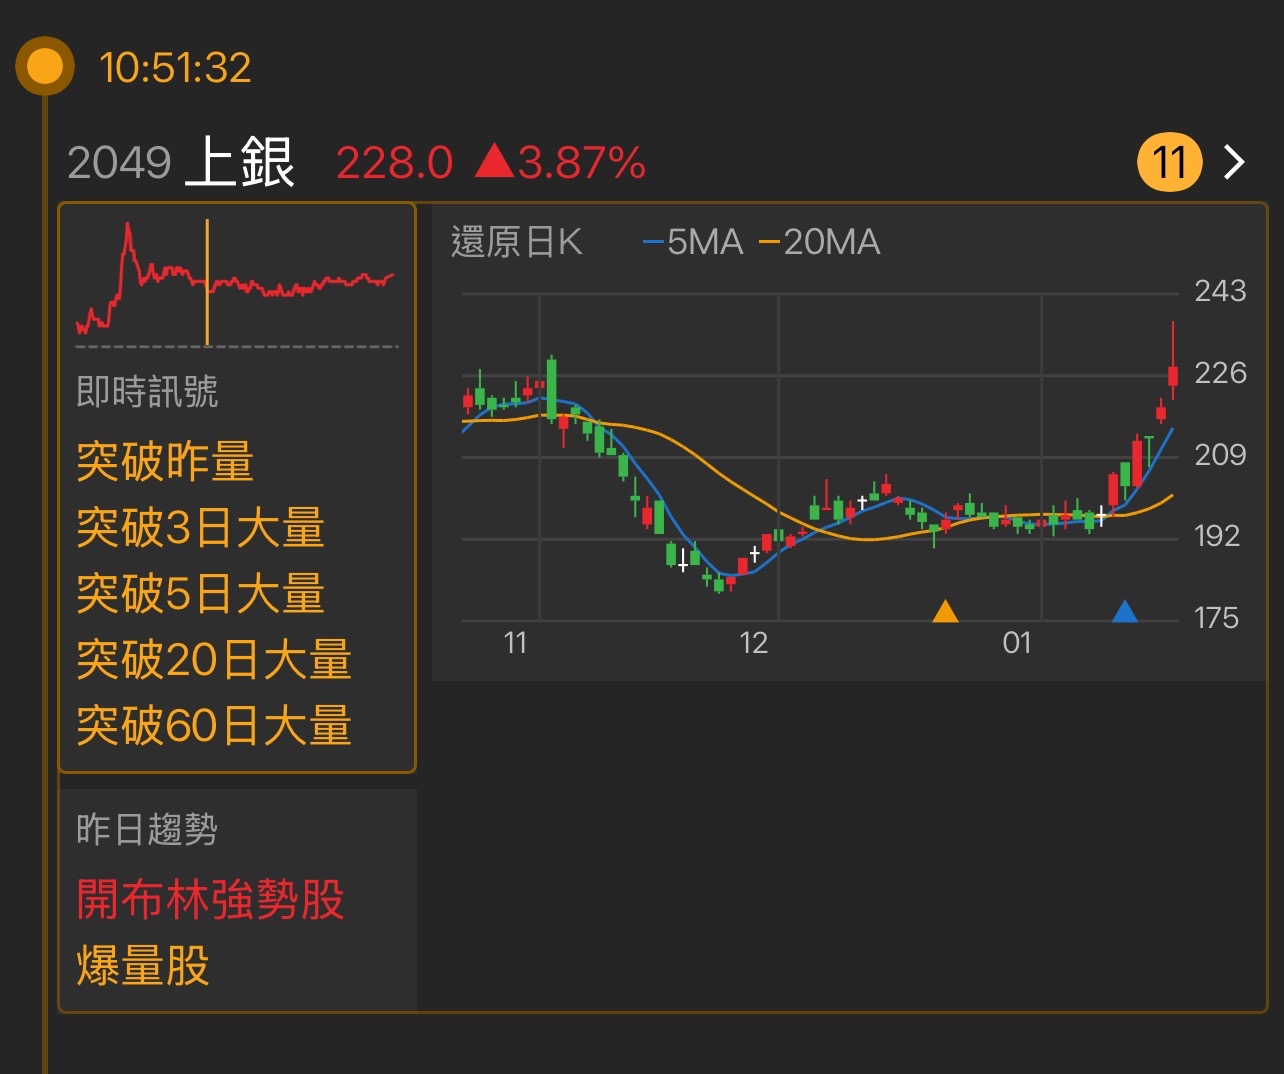Screen dimensions: 1284x1074
Task: Click the 開布林強勢股 trend indicator
Action: [209, 901]
